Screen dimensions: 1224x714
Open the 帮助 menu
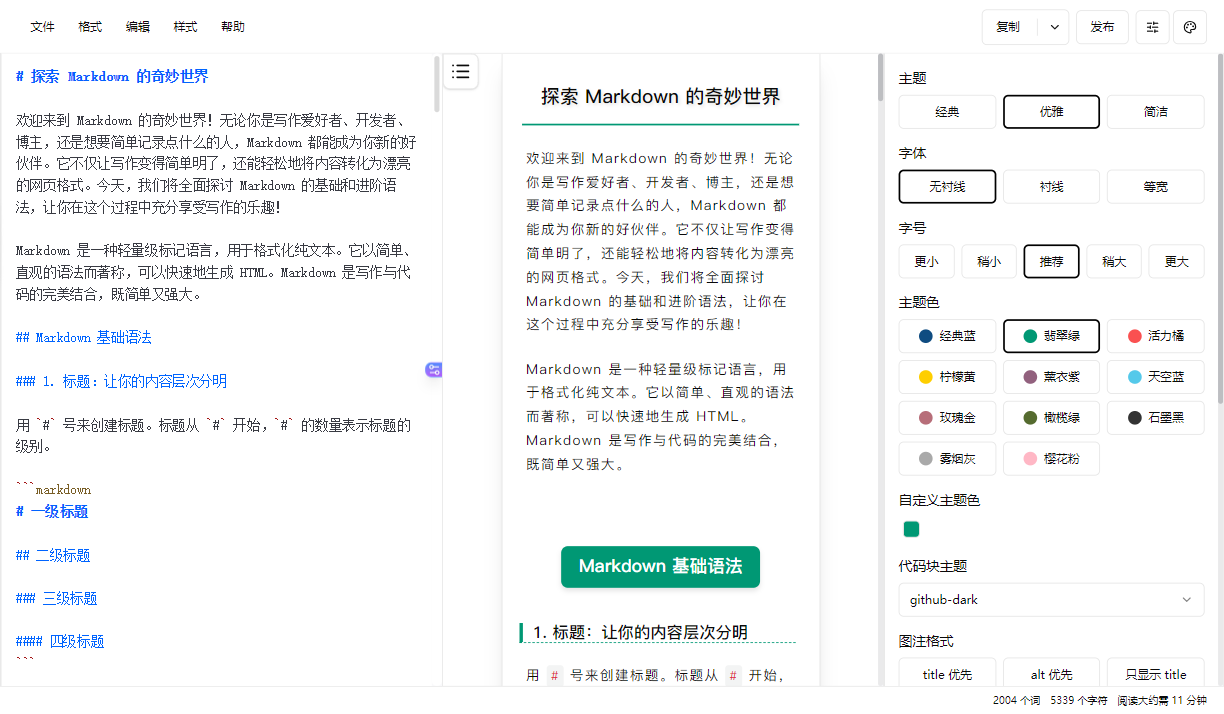click(x=232, y=27)
